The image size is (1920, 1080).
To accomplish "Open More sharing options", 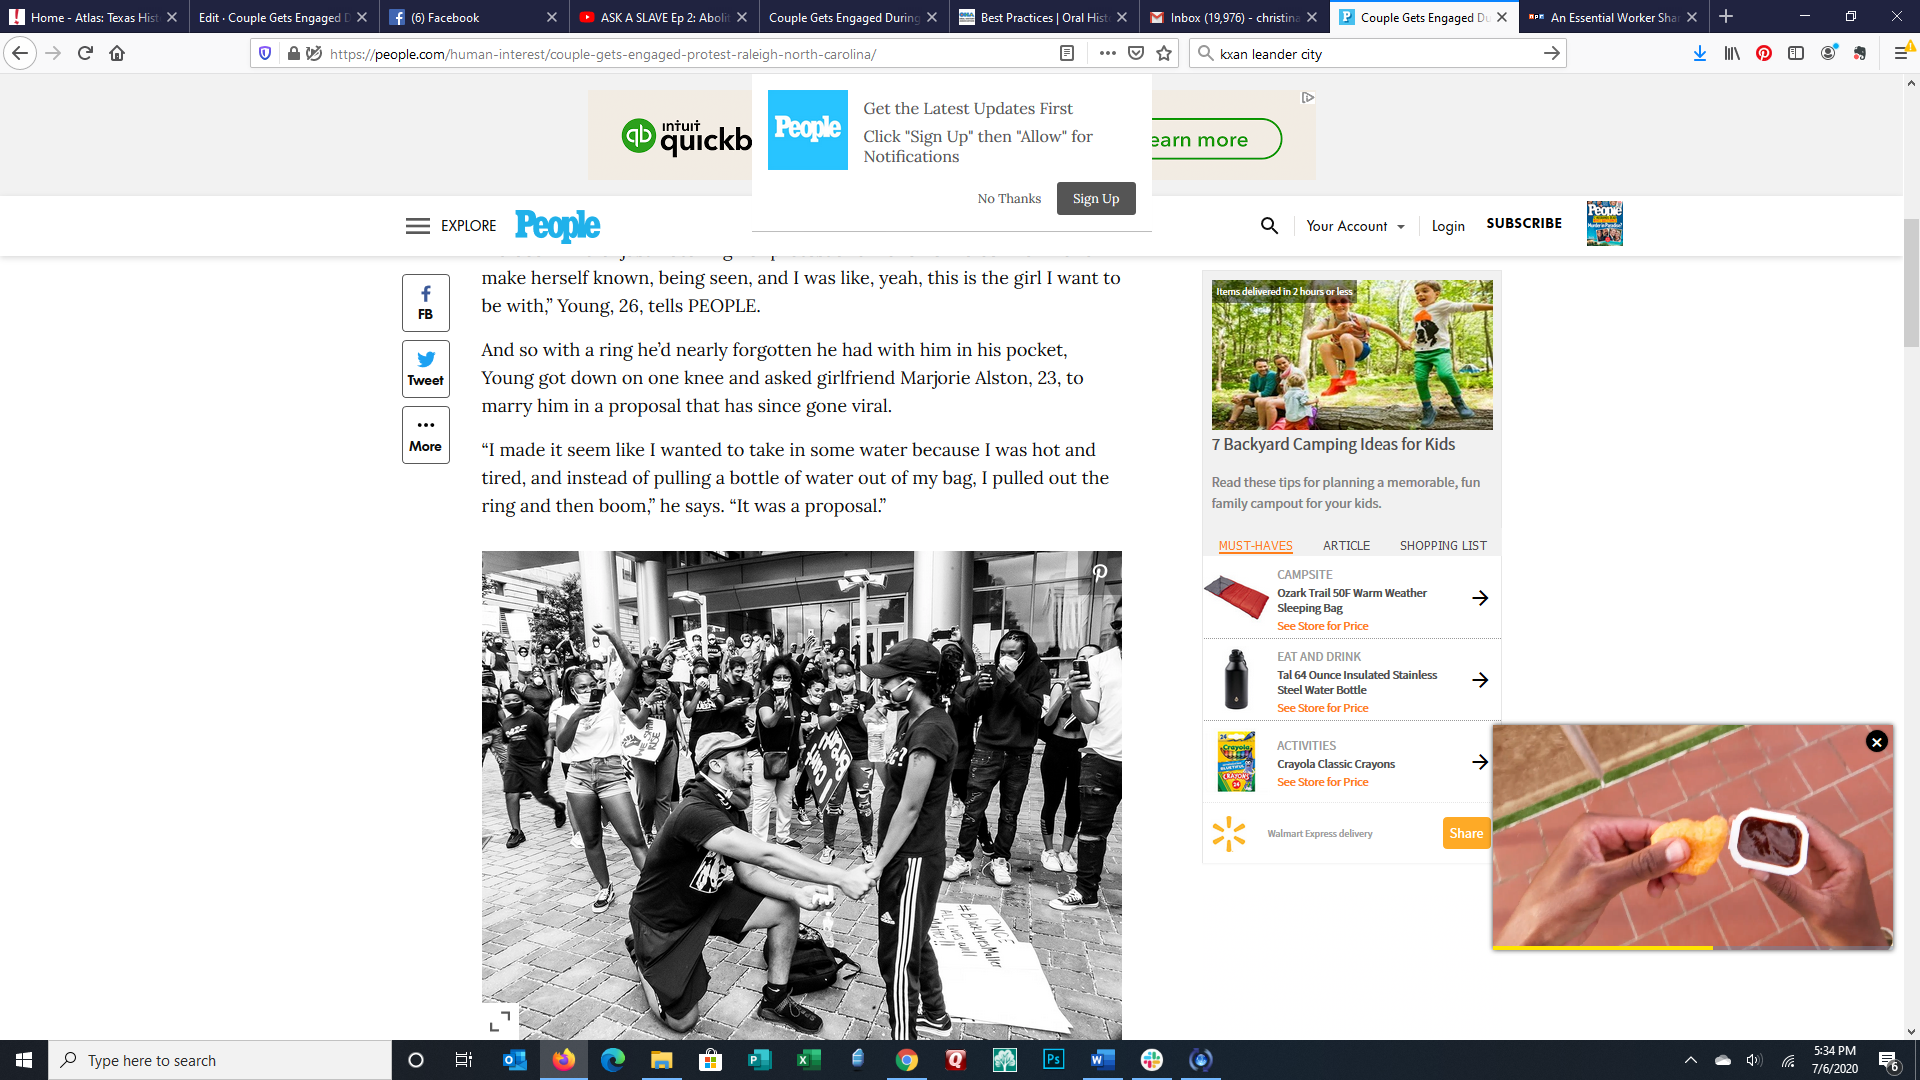I will (425, 434).
